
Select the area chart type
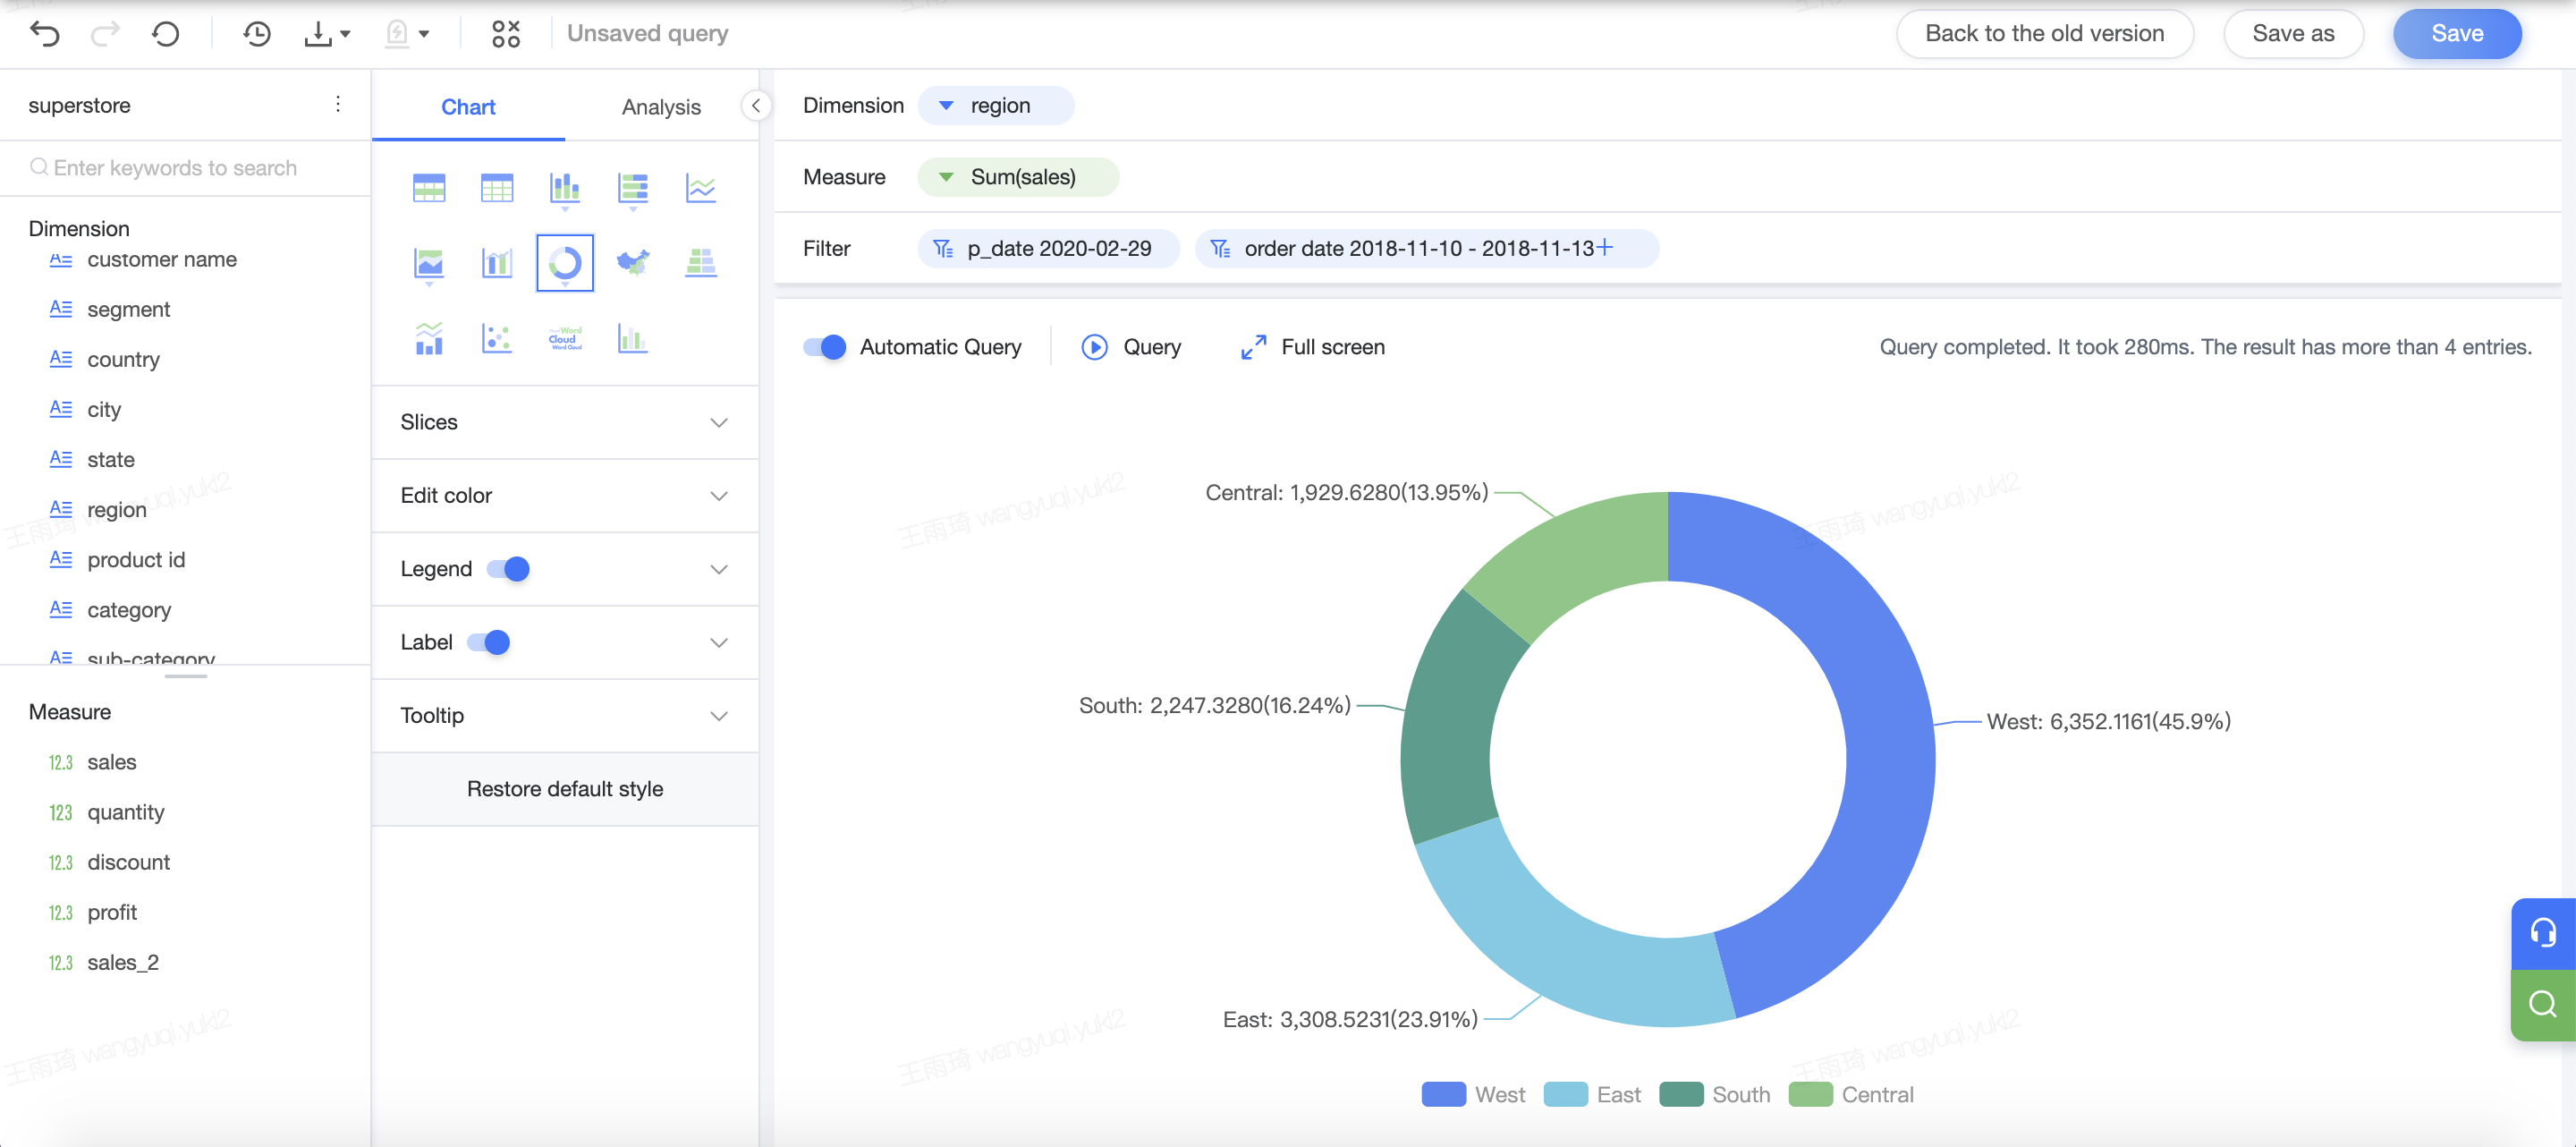[429, 263]
